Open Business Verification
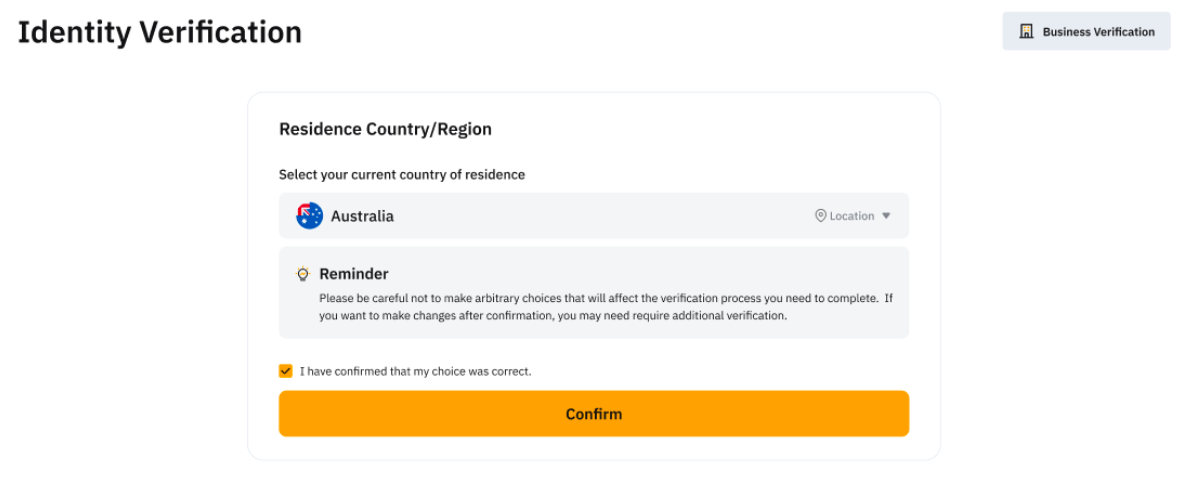1188x482 pixels. [1097, 32]
